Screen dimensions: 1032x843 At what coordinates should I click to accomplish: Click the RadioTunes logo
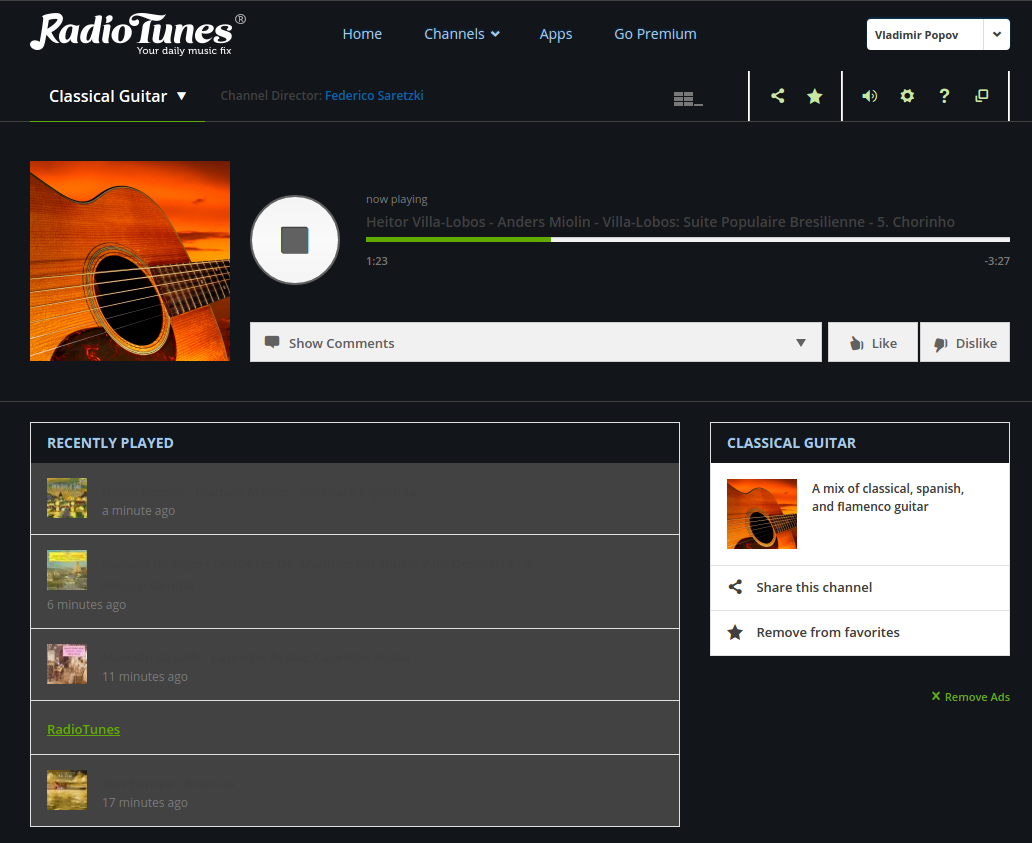coord(138,34)
